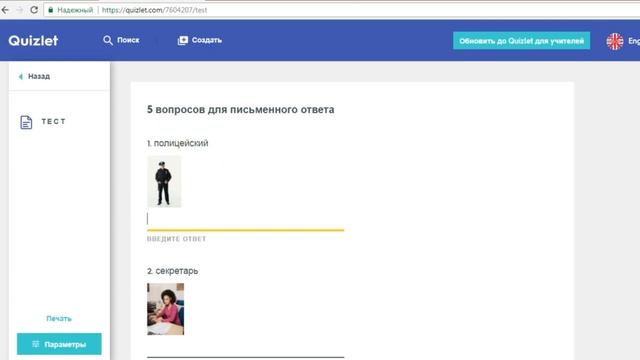
Task: Click Обновить до Quizlet для учителей button
Action: tap(521, 41)
